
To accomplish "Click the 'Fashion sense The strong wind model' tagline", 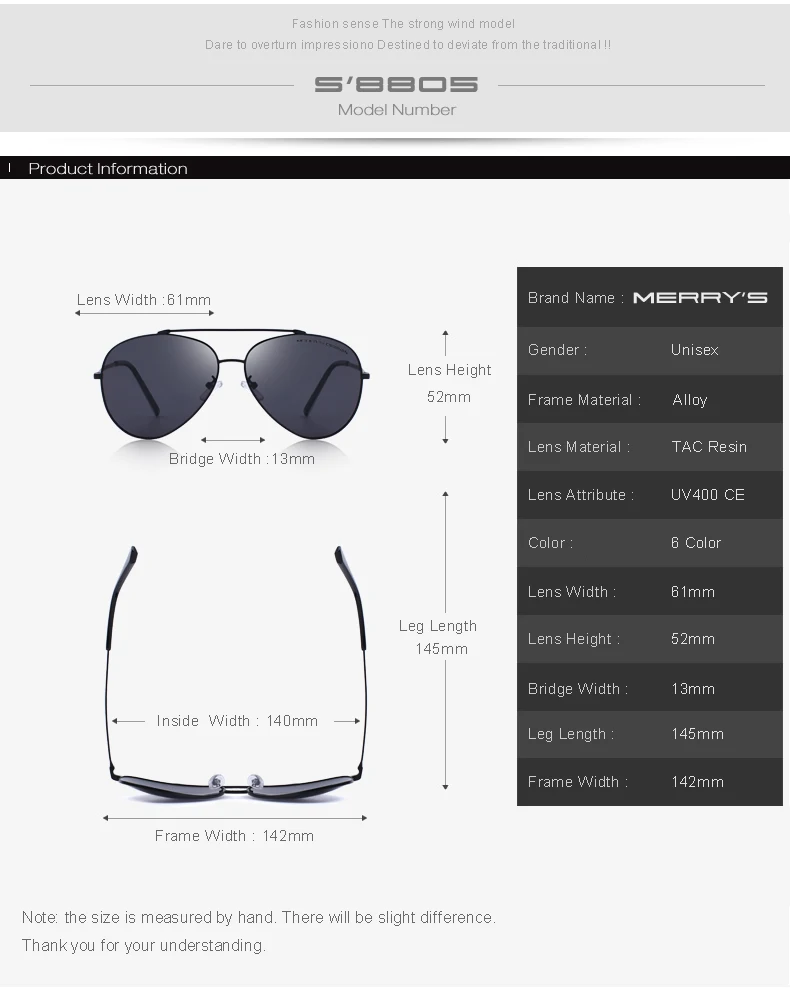I will pyautogui.click(x=403, y=23).
